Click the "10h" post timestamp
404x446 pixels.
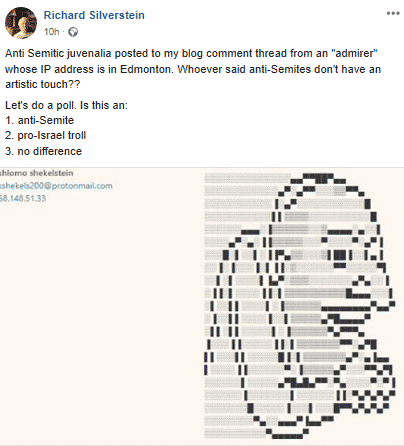(x=51, y=32)
